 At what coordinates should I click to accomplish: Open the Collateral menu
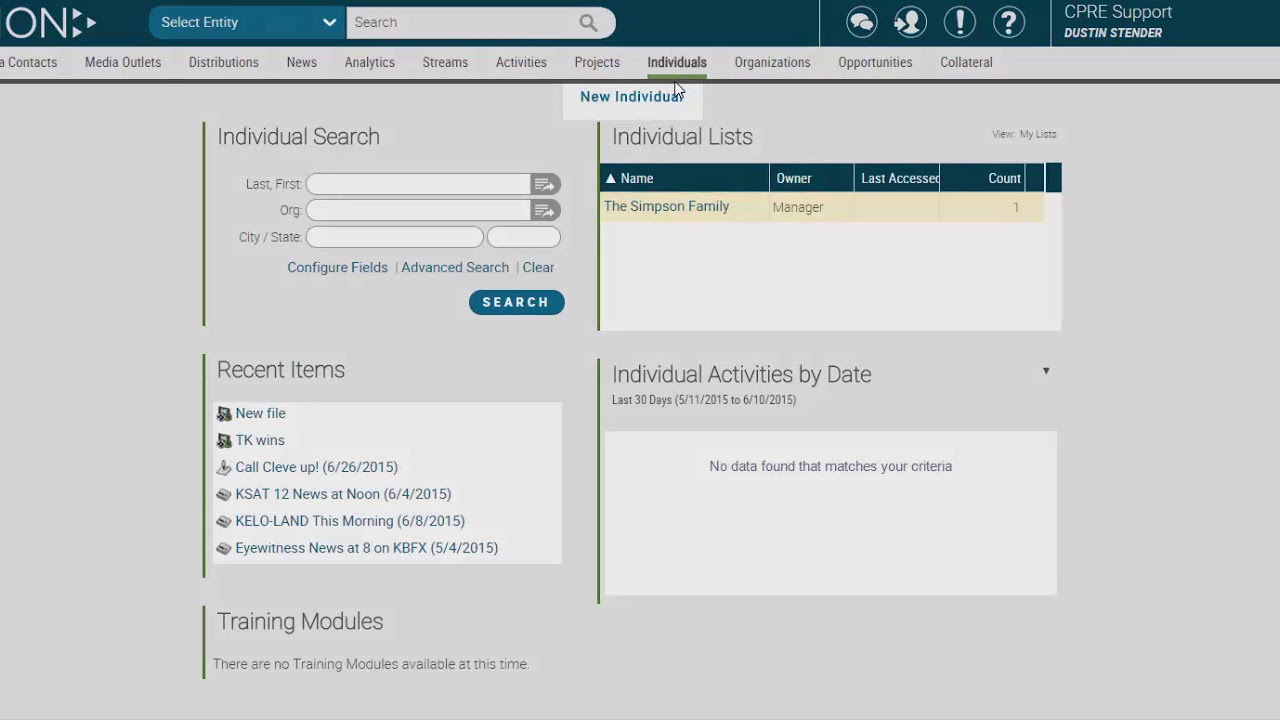[966, 62]
